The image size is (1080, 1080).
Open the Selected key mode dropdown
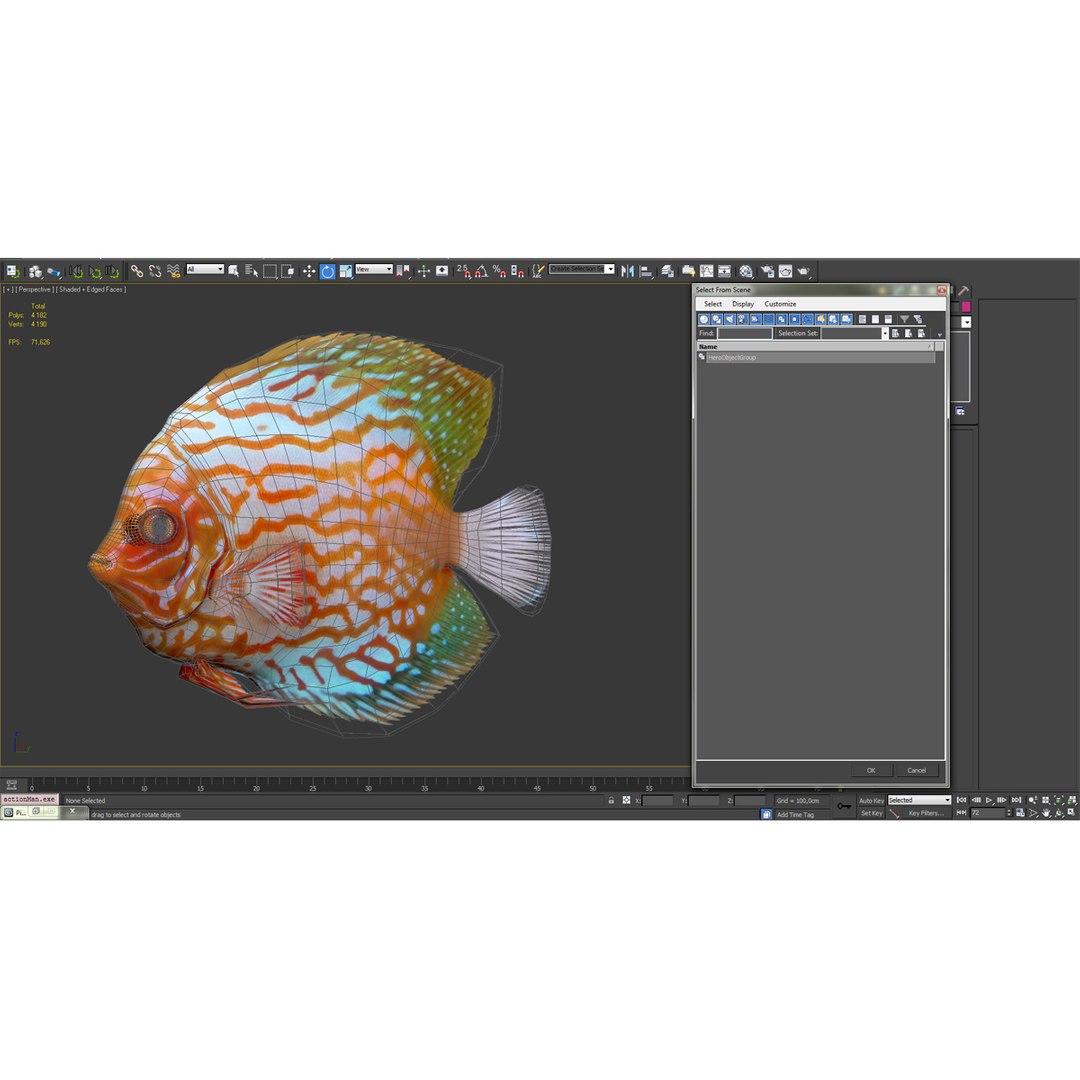point(919,800)
